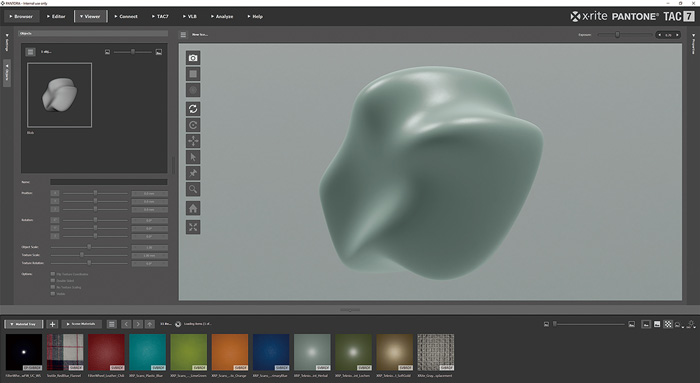The image size is (700, 383).
Task: Adjust the Object Scale slider
Action: pos(89,247)
